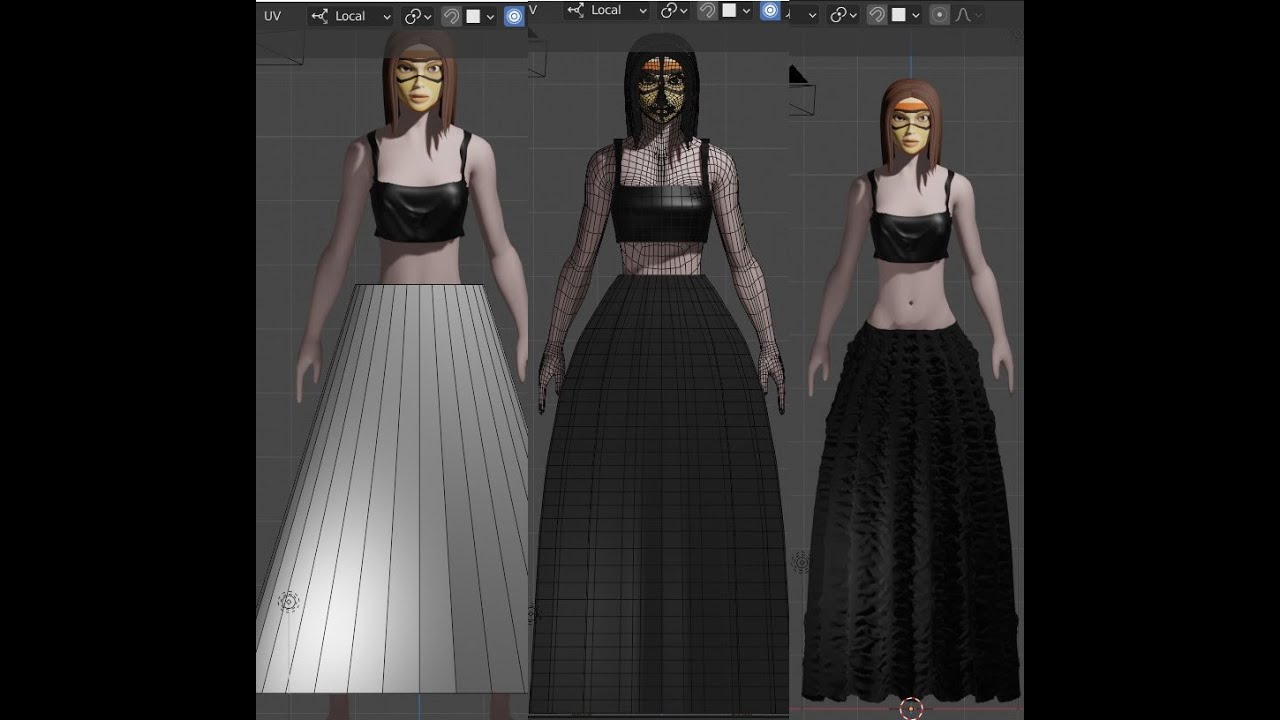
Task: Open the UV menu in the header
Action: [272, 16]
